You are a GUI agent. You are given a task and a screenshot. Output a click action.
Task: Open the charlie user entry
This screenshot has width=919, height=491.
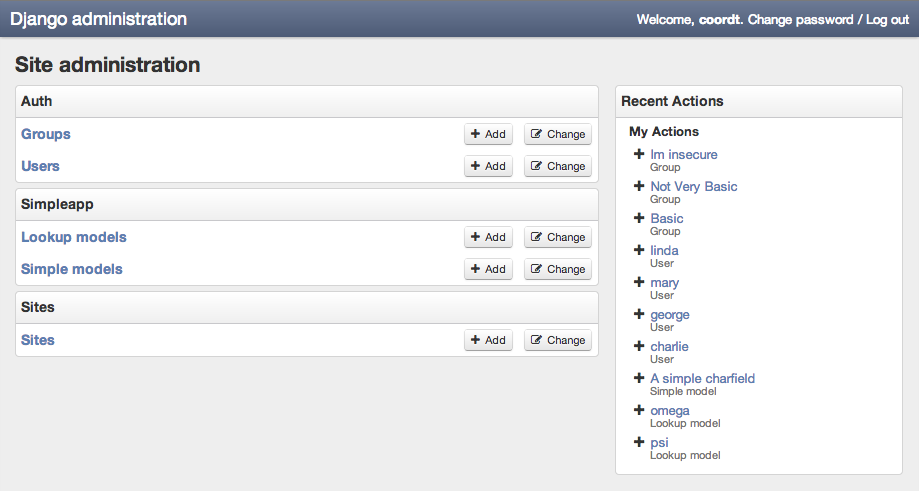tap(669, 346)
